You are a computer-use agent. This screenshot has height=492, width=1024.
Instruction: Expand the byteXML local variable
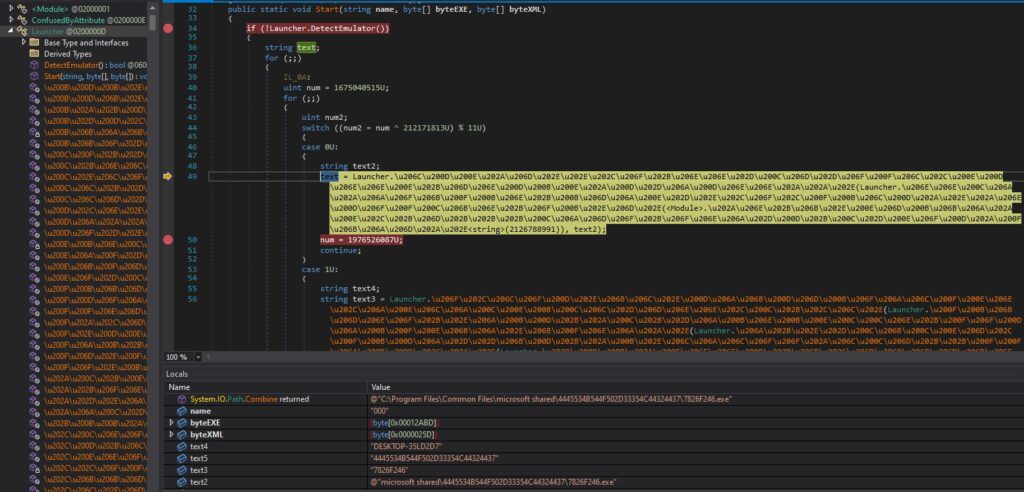coord(172,435)
